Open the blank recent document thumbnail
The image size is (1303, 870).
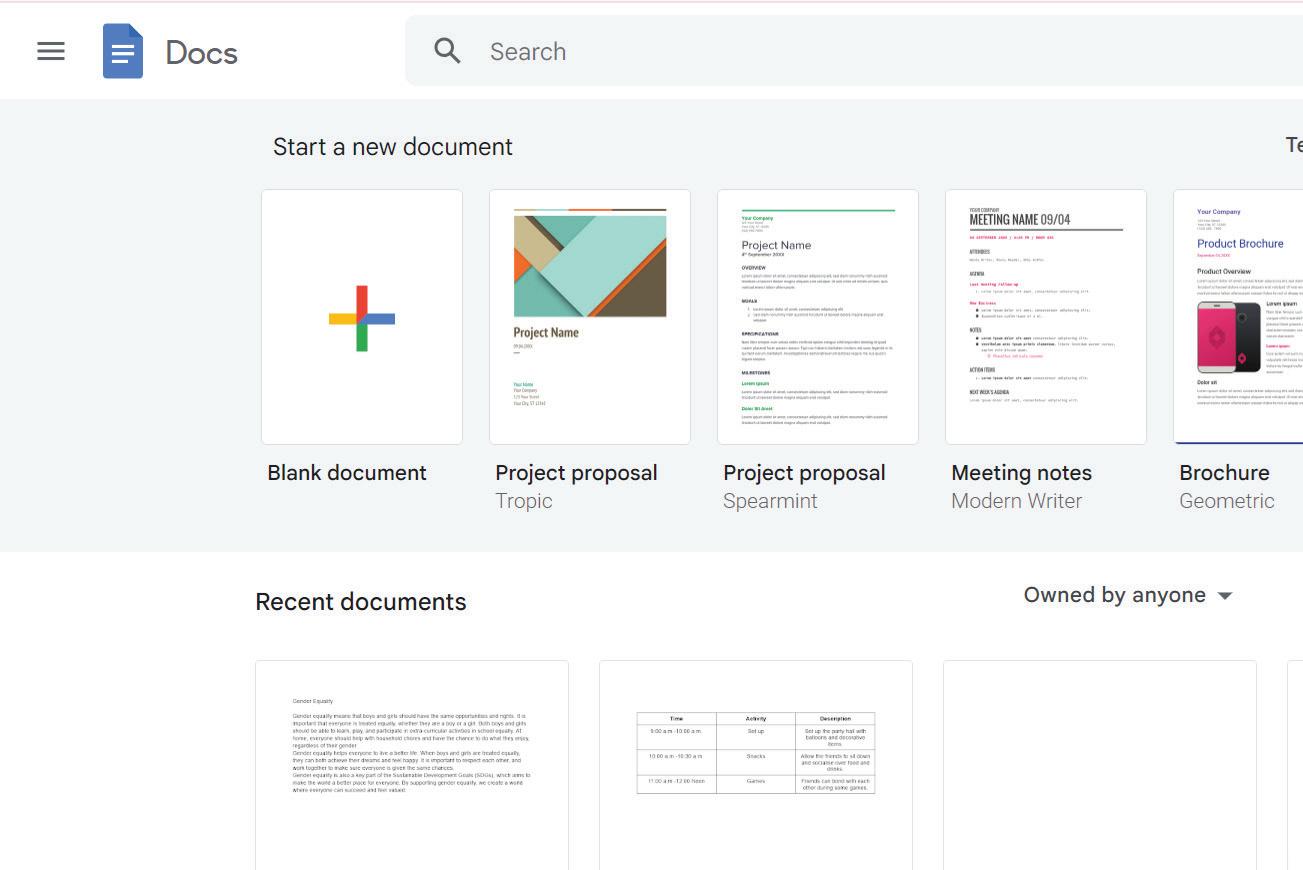pos(1100,765)
